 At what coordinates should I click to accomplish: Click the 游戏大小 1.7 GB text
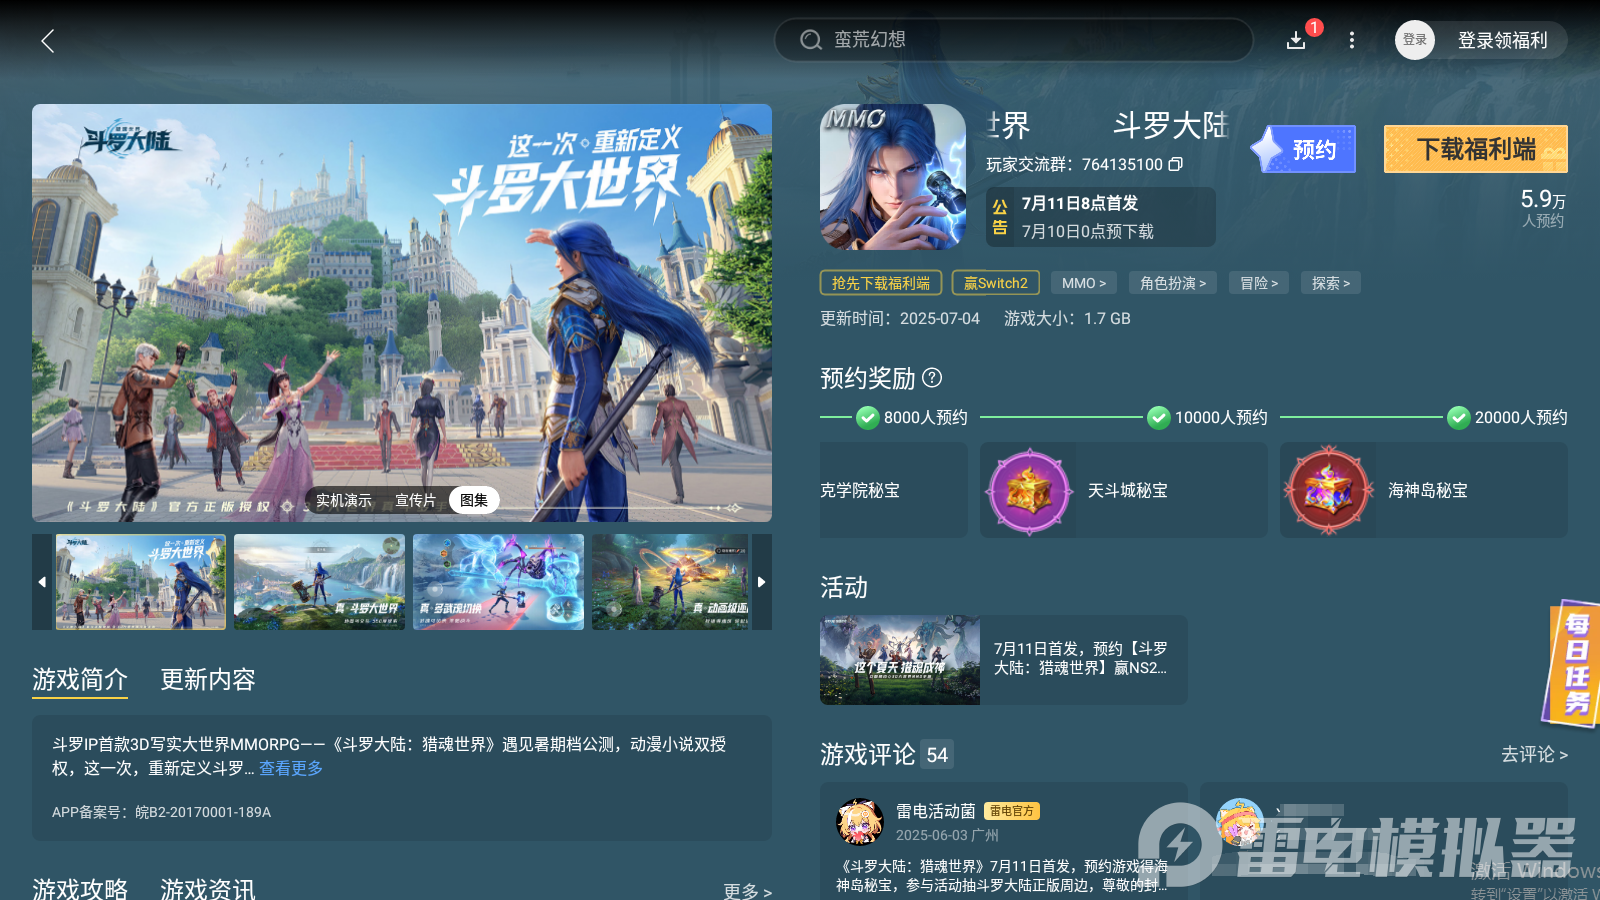(1067, 318)
